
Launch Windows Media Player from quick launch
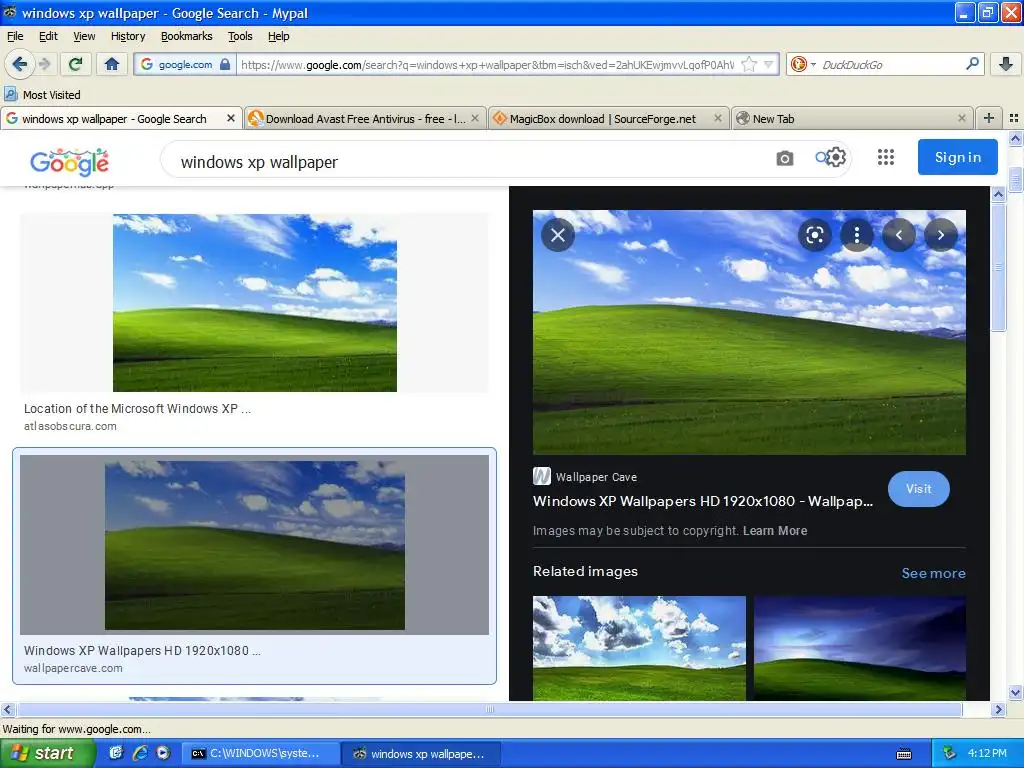163,753
